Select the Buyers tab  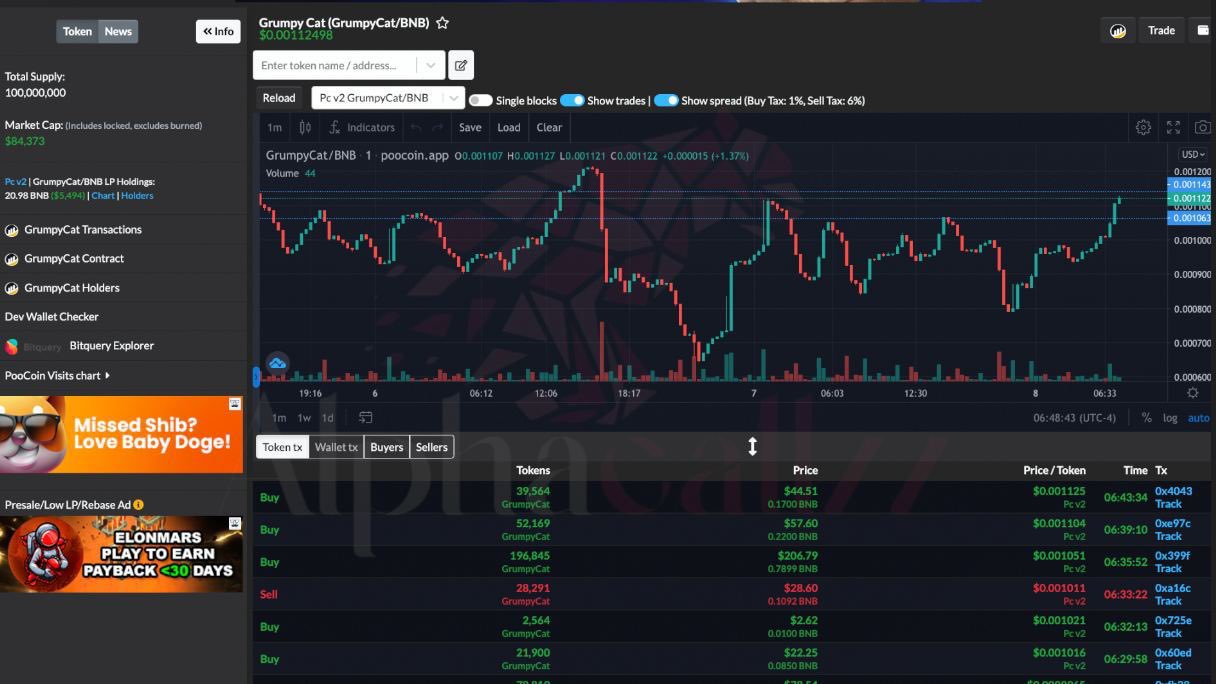pos(387,447)
